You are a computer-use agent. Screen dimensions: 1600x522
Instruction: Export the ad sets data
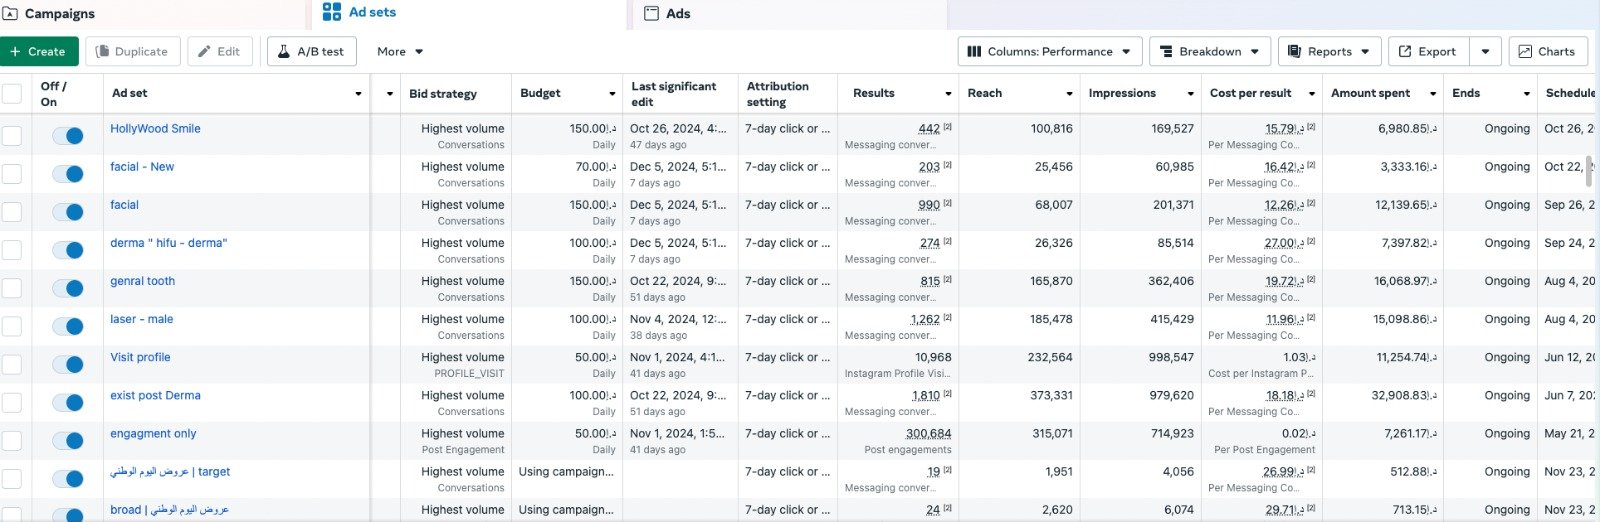pyautogui.click(x=1426, y=52)
